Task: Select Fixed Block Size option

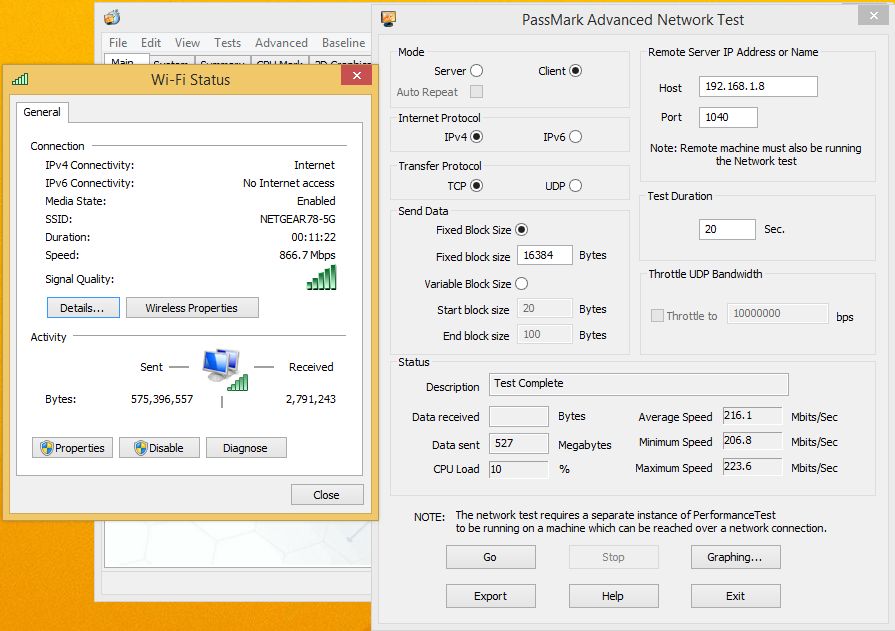Action: point(521,230)
